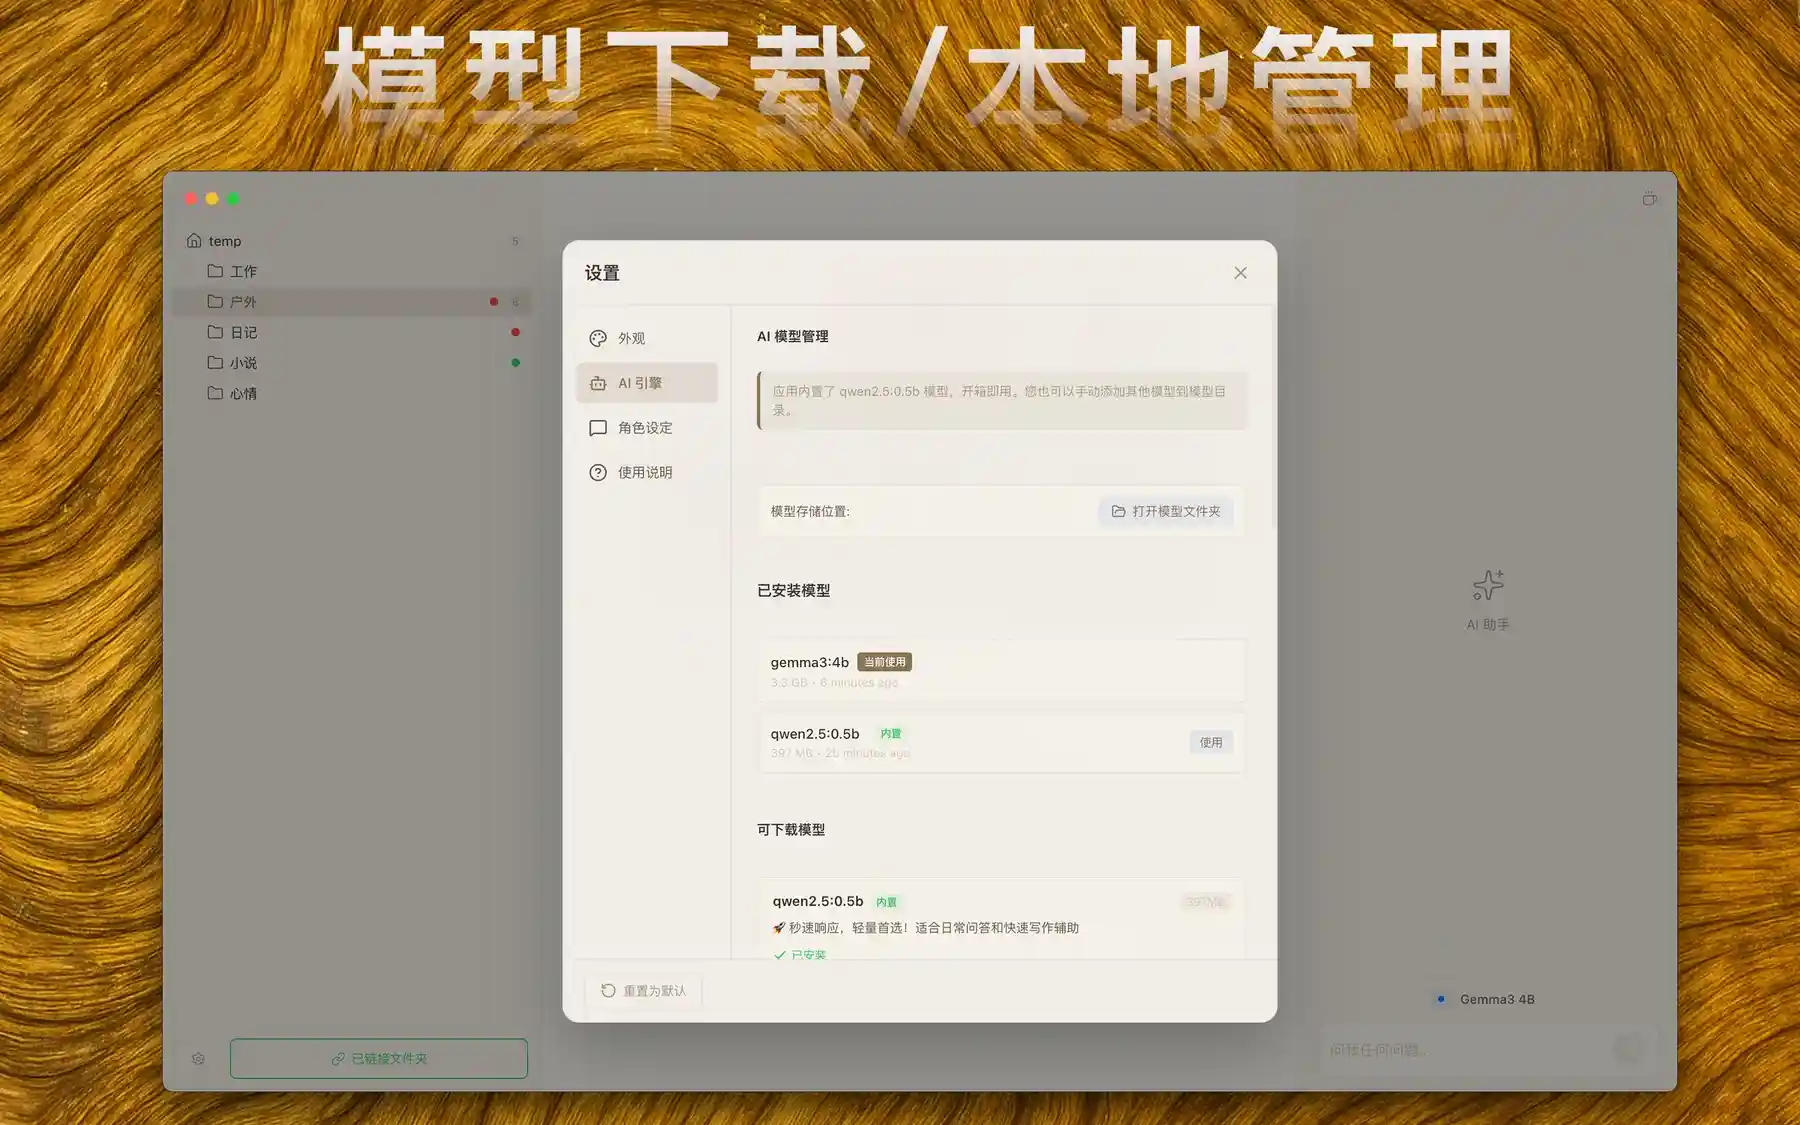The image size is (1800, 1125).
Task: Switch to the AI 引擎 settings tab
Action: point(647,383)
